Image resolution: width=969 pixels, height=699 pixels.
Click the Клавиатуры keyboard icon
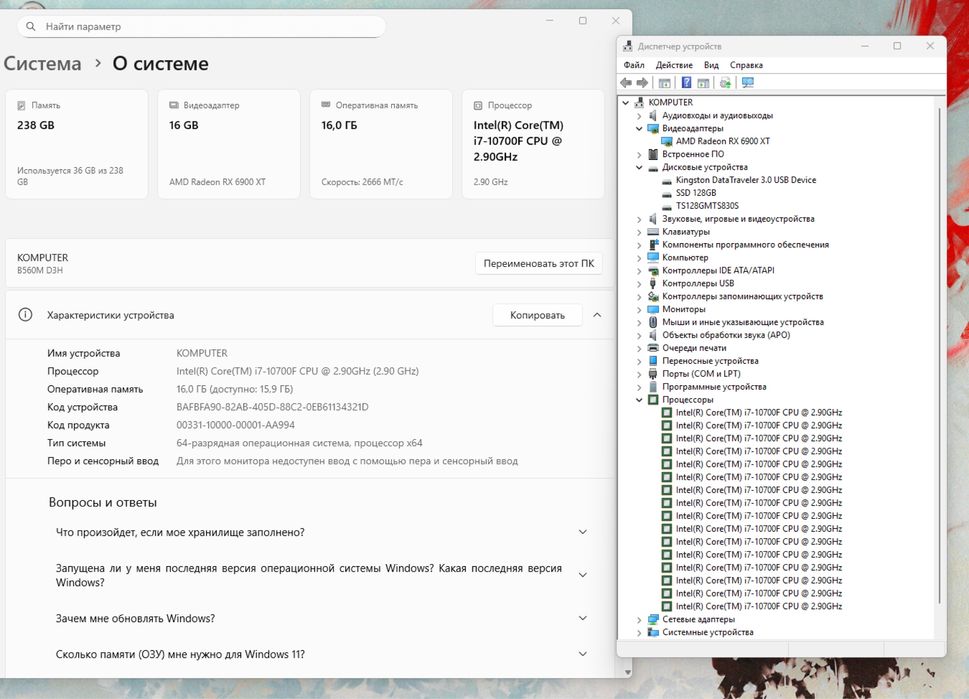point(653,232)
